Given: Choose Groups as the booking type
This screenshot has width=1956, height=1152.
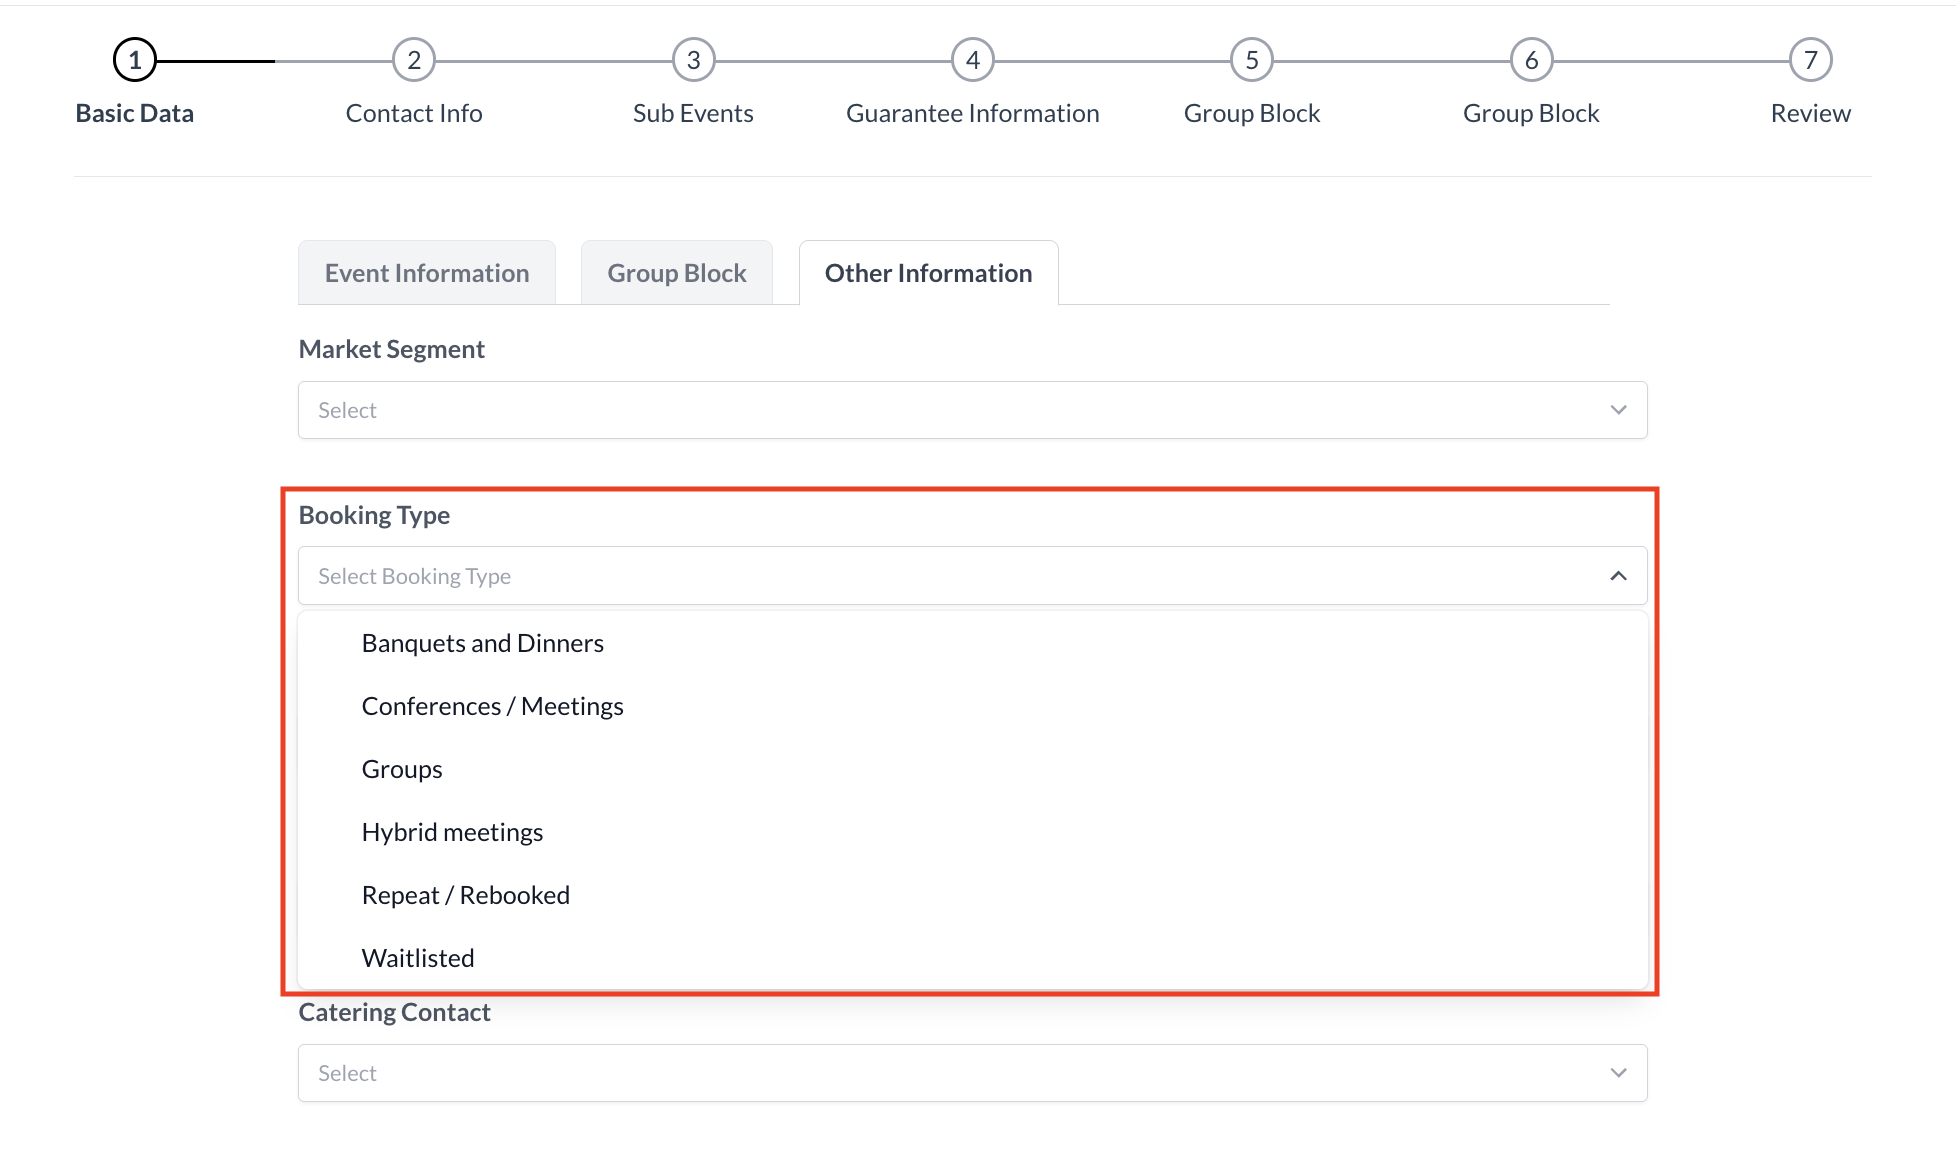Looking at the screenshot, I should 401,768.
